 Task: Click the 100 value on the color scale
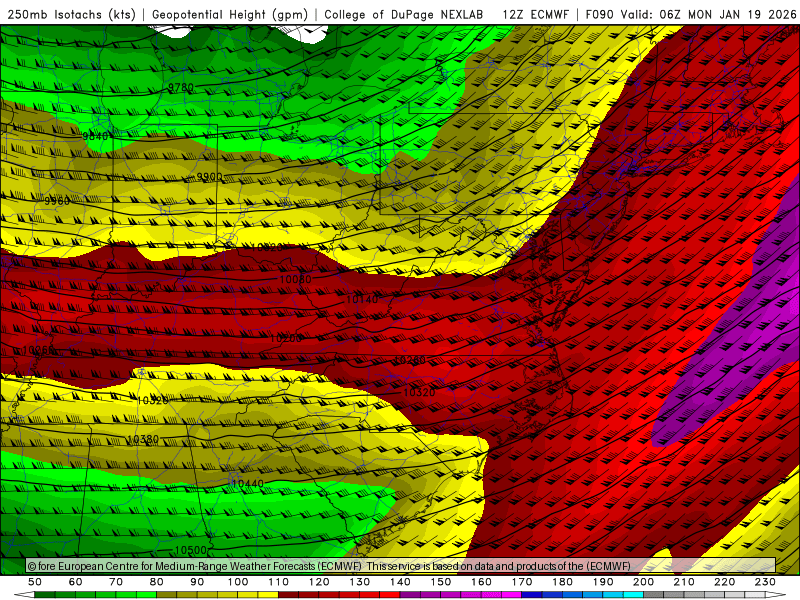238,582
